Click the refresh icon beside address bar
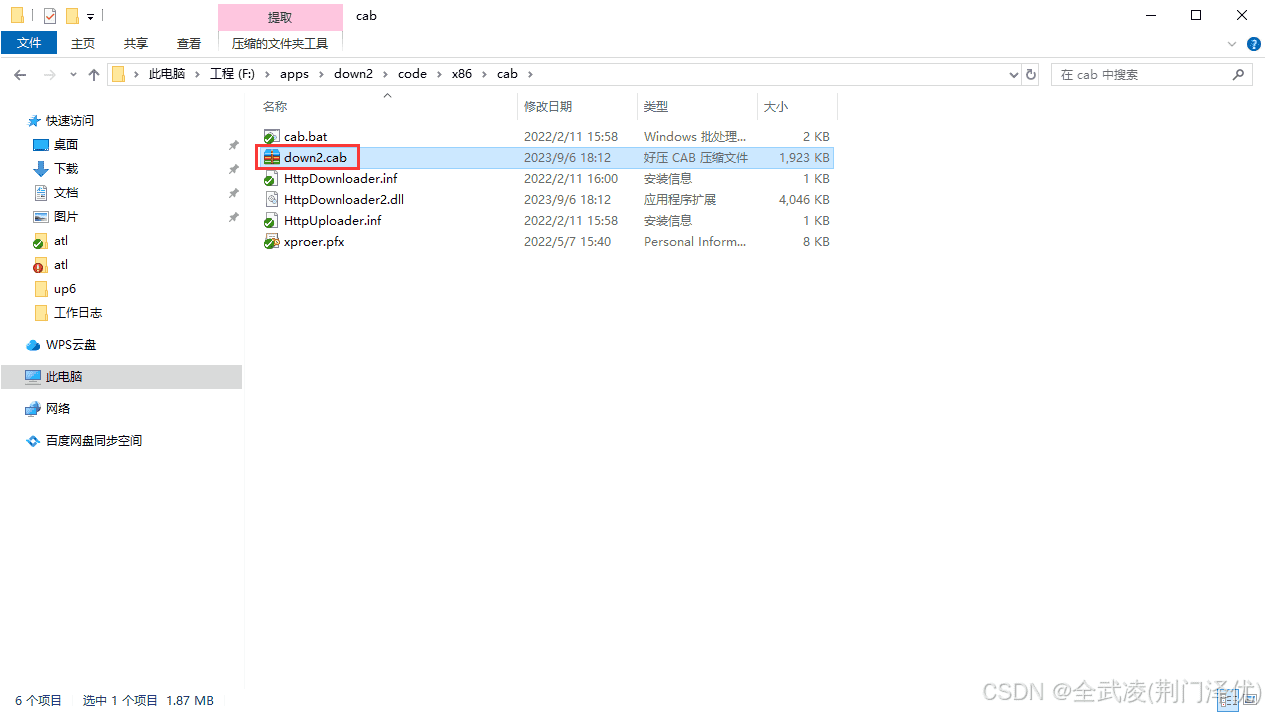1266x713 pixels. click(x=1032, y=74)
